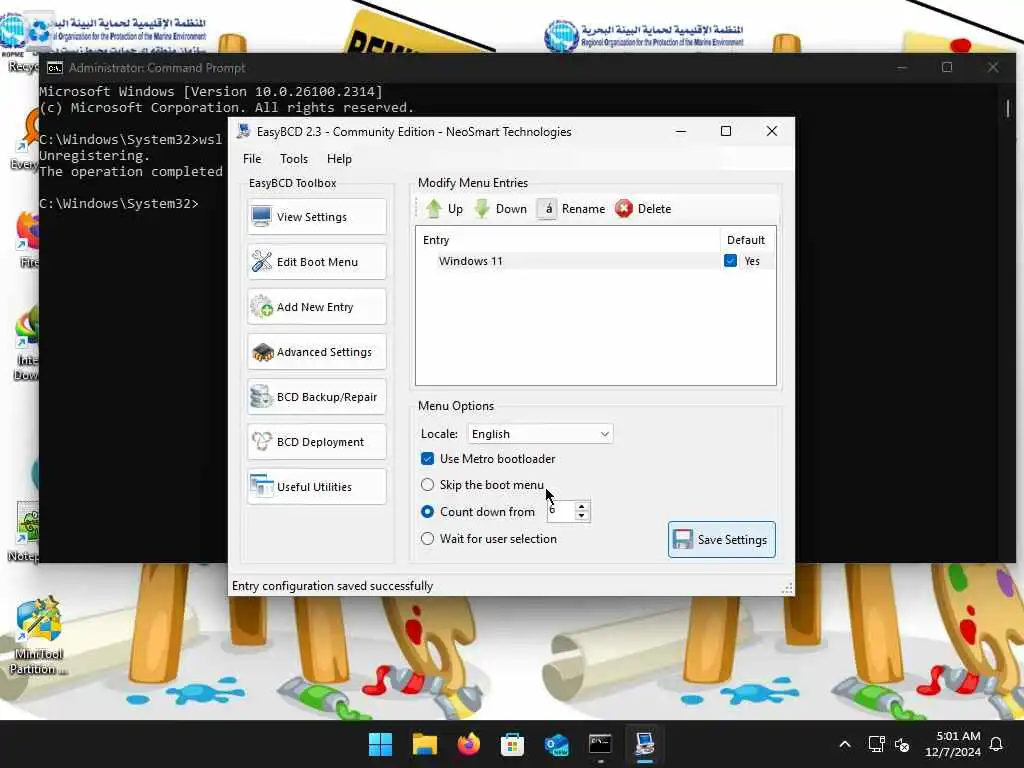1024x768 pixels.
Task: Decrease countdown seconds with down arrow
Action: pos(581,516)
